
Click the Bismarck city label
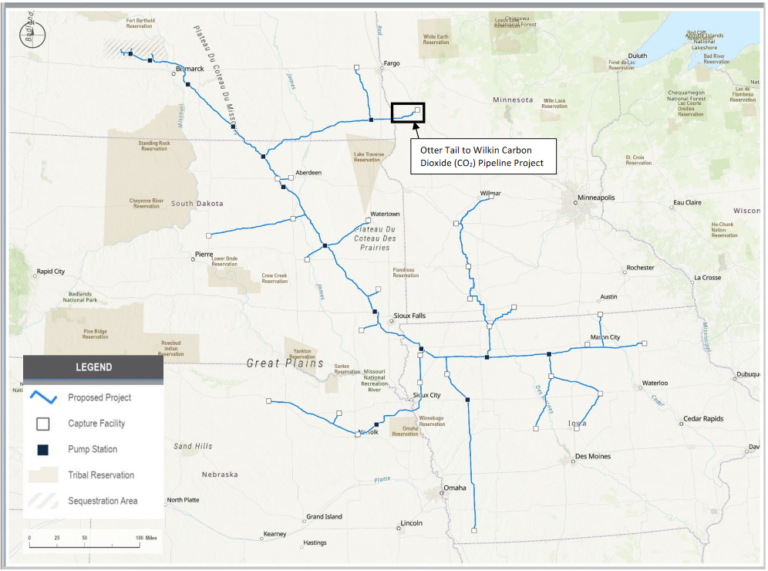click(189, 68)
